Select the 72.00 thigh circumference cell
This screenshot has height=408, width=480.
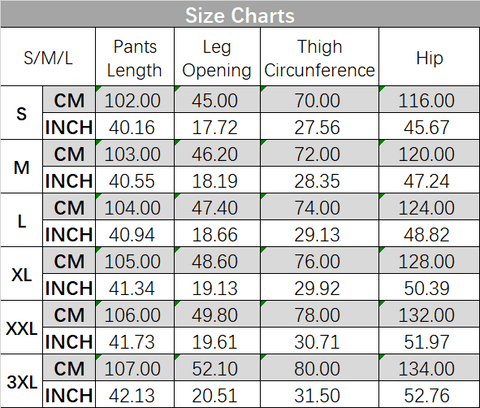(x=319, y=153)
